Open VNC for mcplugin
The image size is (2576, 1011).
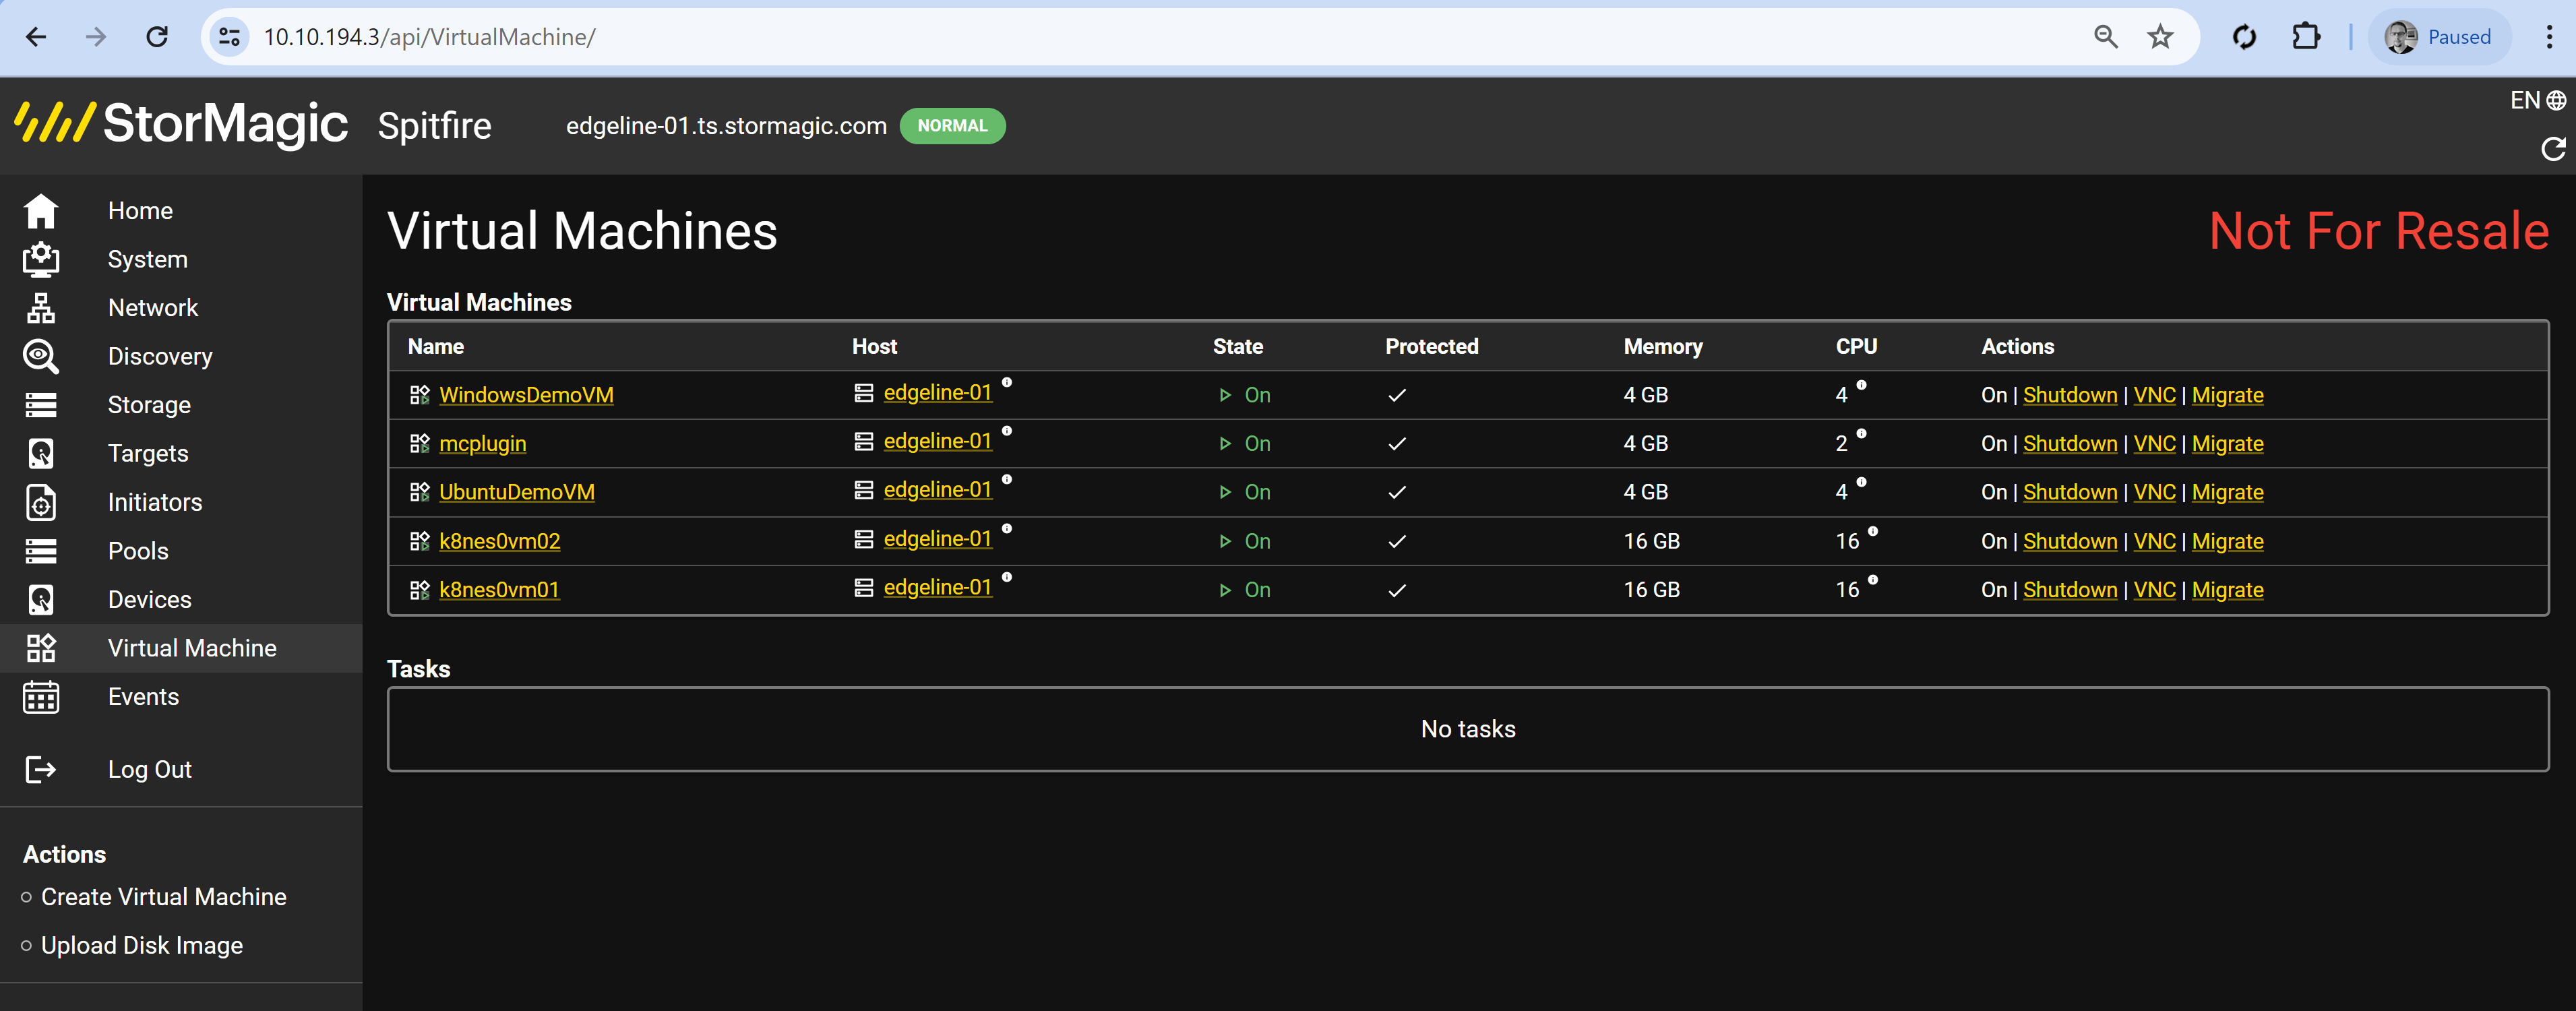point(2154,443)
